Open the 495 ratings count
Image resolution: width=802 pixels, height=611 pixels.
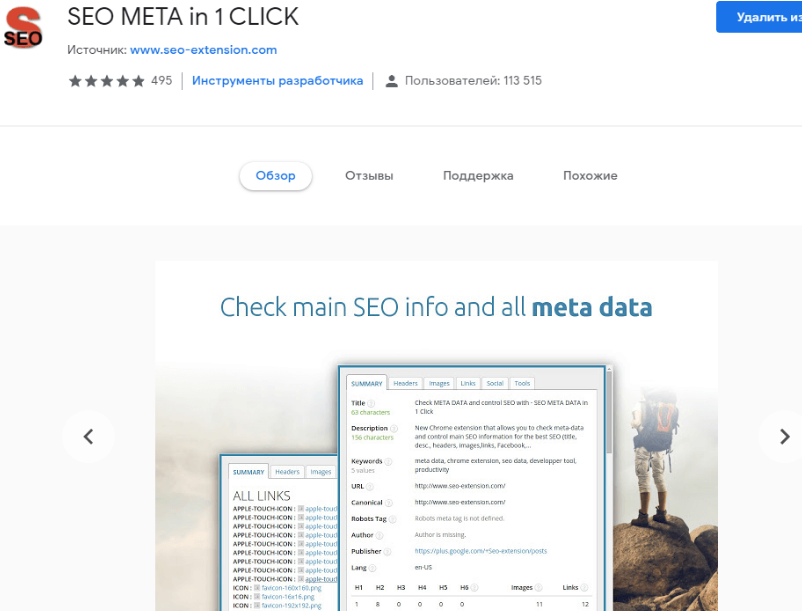(x=162, y=81)
